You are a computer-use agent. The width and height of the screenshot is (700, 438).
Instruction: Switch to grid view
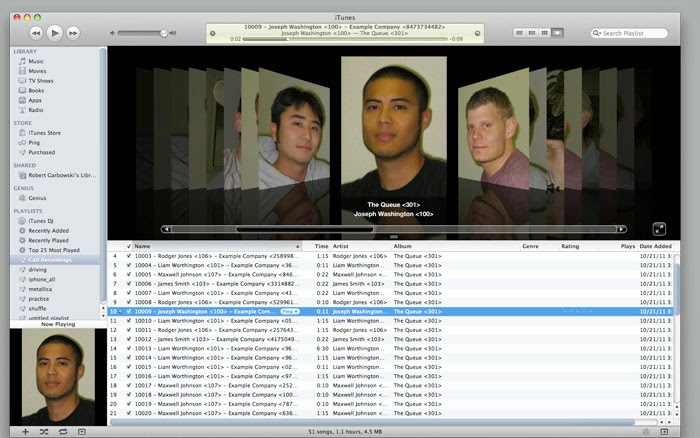coord(544,33)
